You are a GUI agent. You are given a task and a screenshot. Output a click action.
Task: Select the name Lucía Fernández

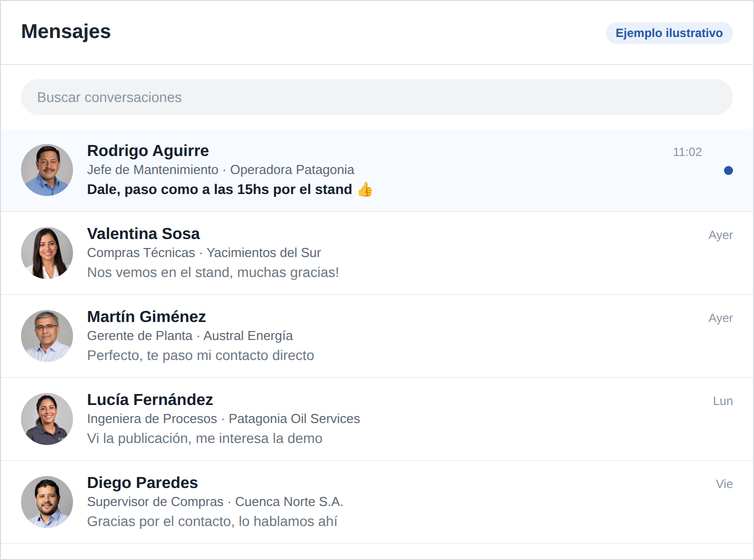pos(150,399)
